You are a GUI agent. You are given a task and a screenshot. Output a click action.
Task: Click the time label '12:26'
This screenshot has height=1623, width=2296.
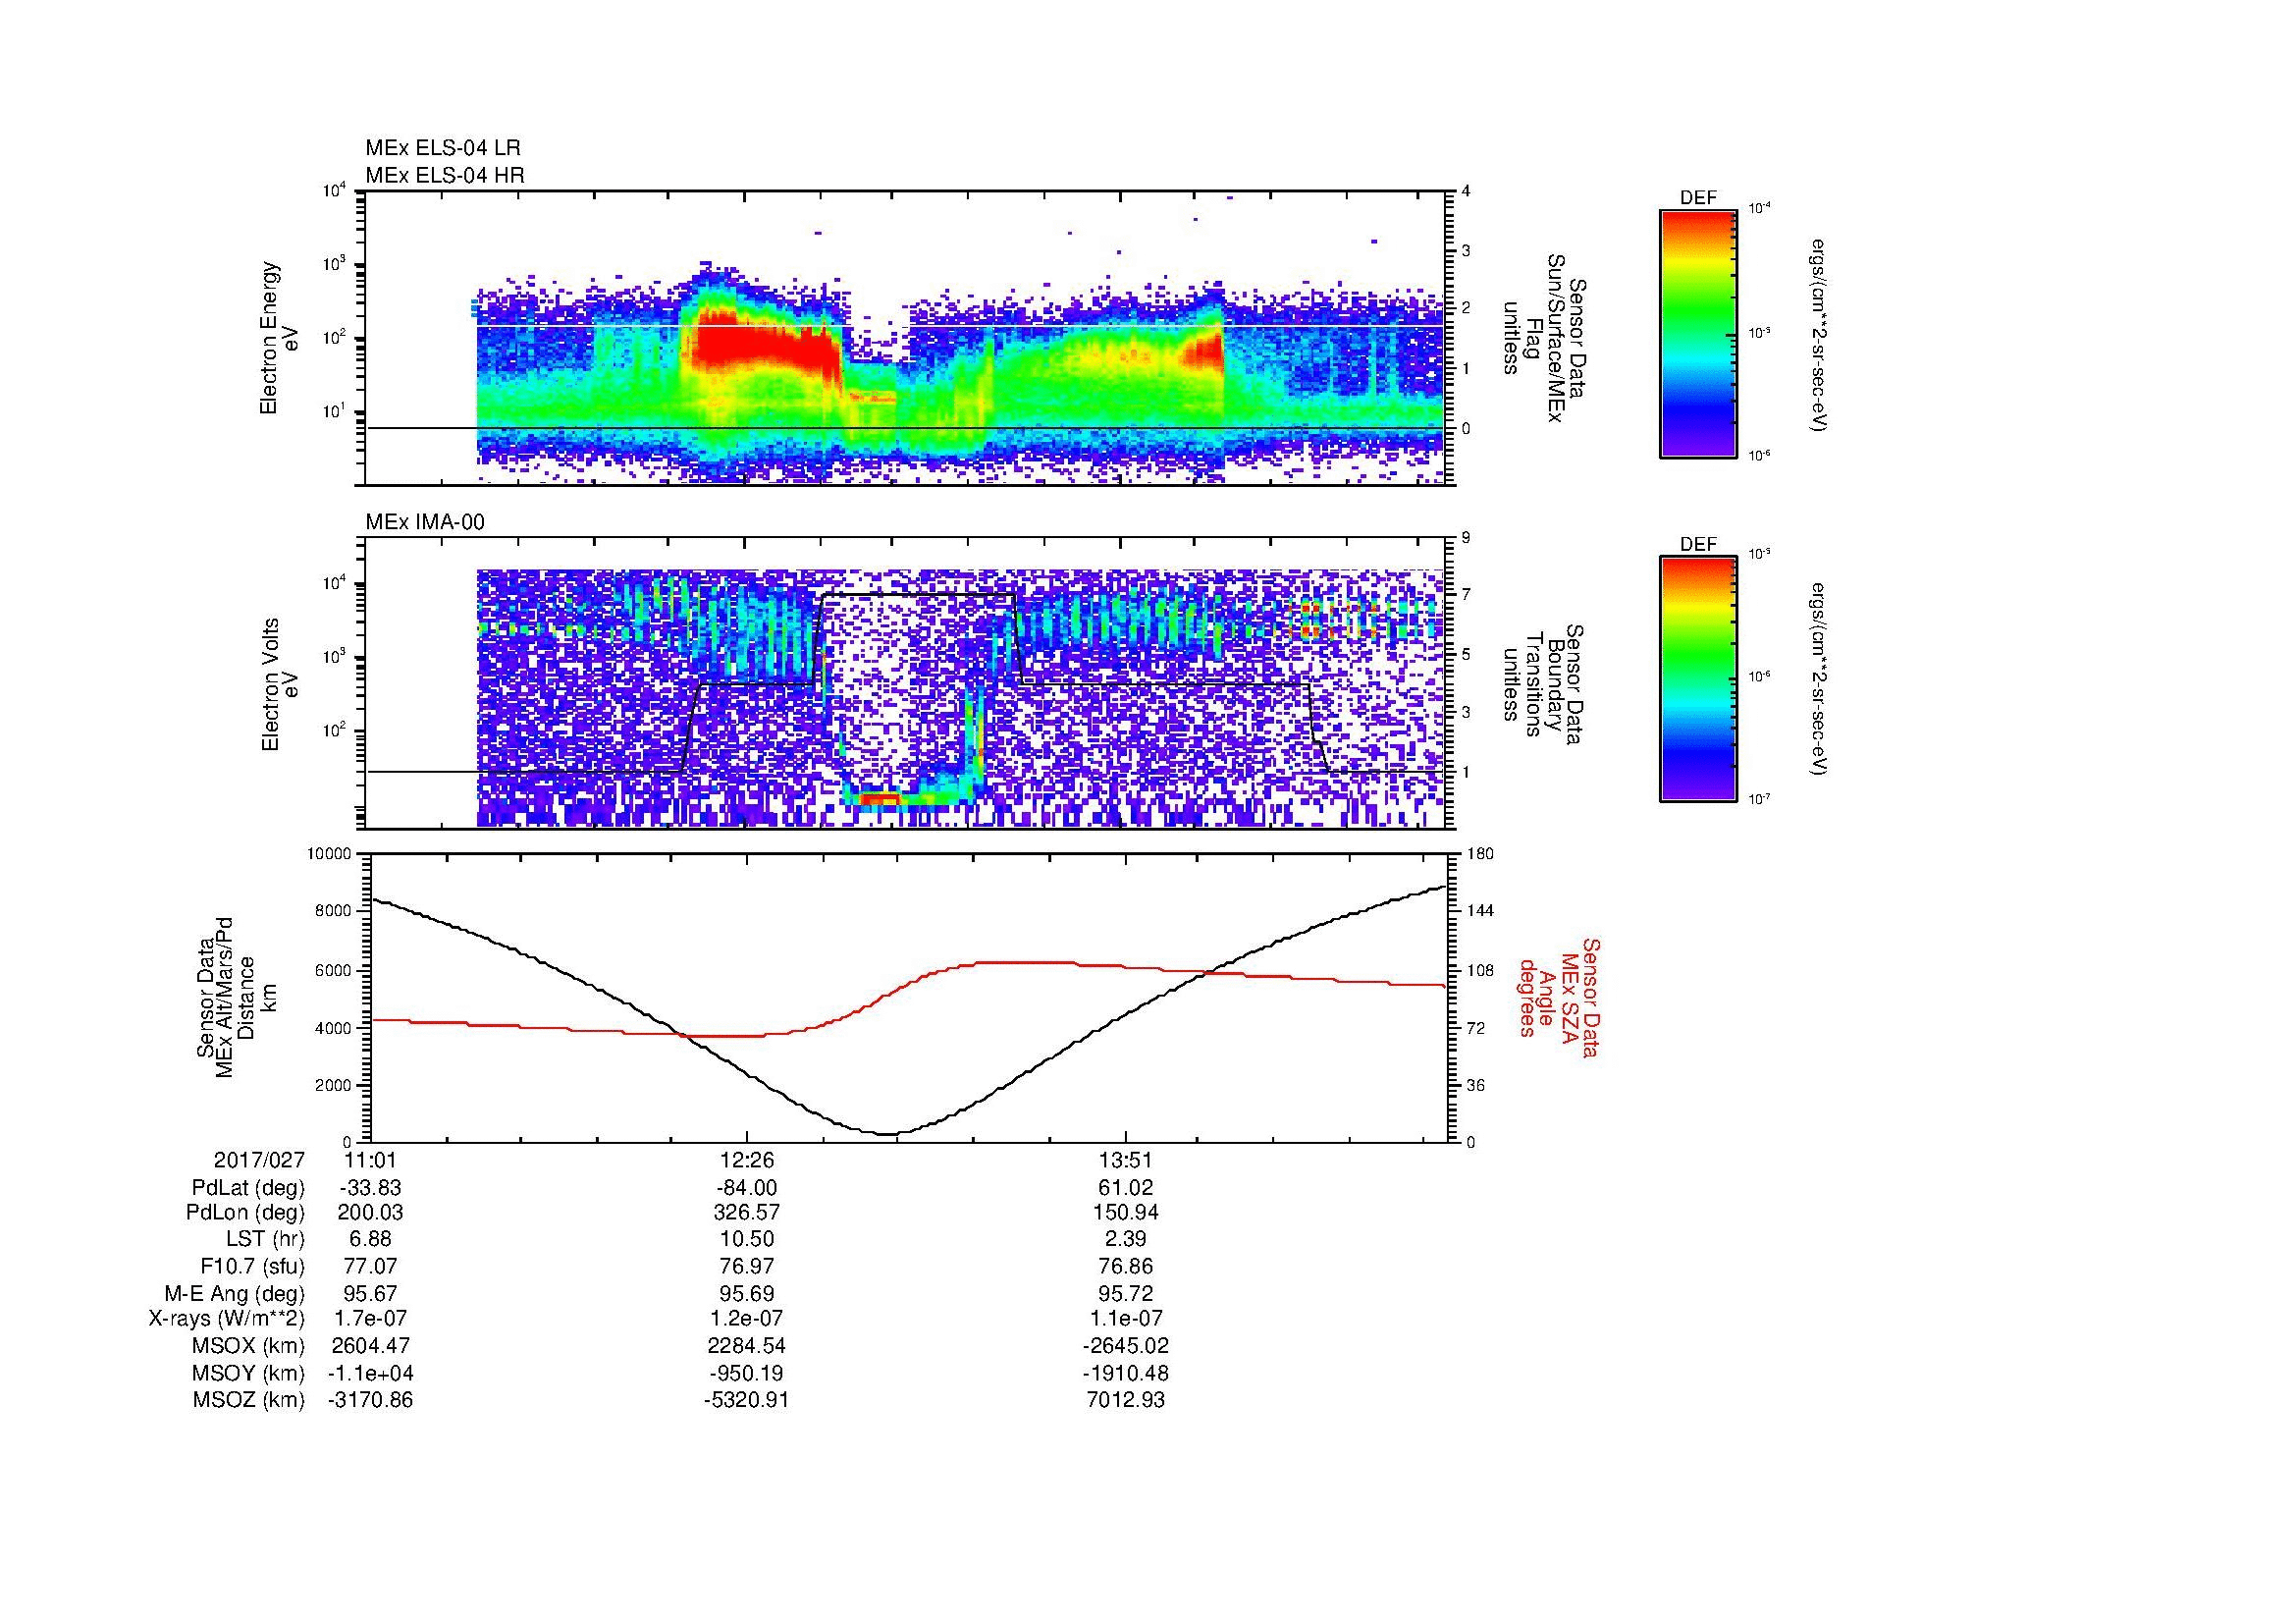tap(747, 1160)
